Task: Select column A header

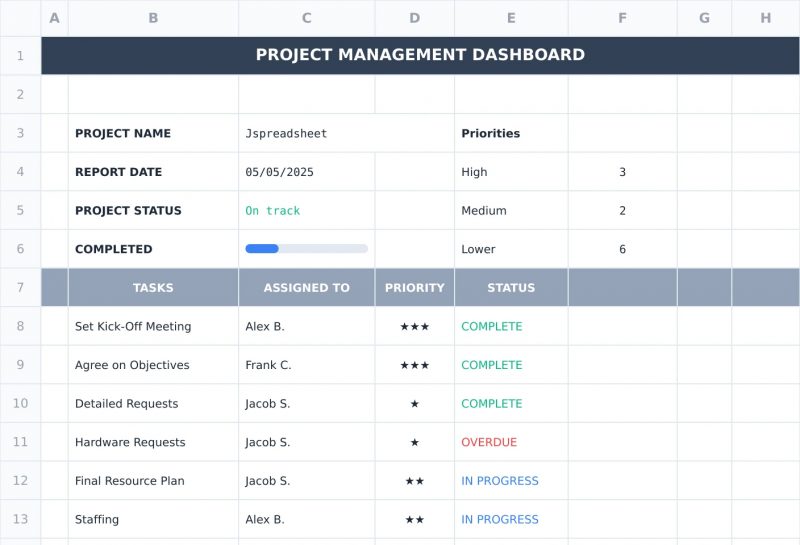Action: click(55, 18)
